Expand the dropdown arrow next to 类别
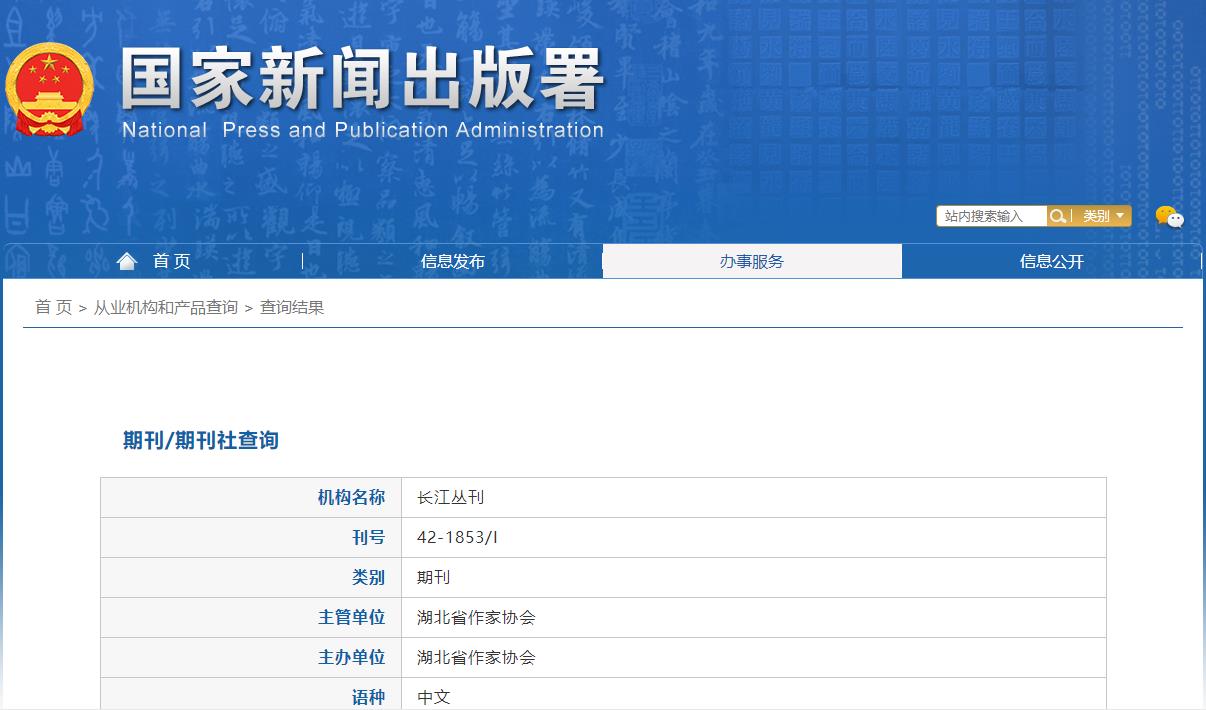Image resolution: width=1206 pixels, height=710 pixels. (1122, 215)
